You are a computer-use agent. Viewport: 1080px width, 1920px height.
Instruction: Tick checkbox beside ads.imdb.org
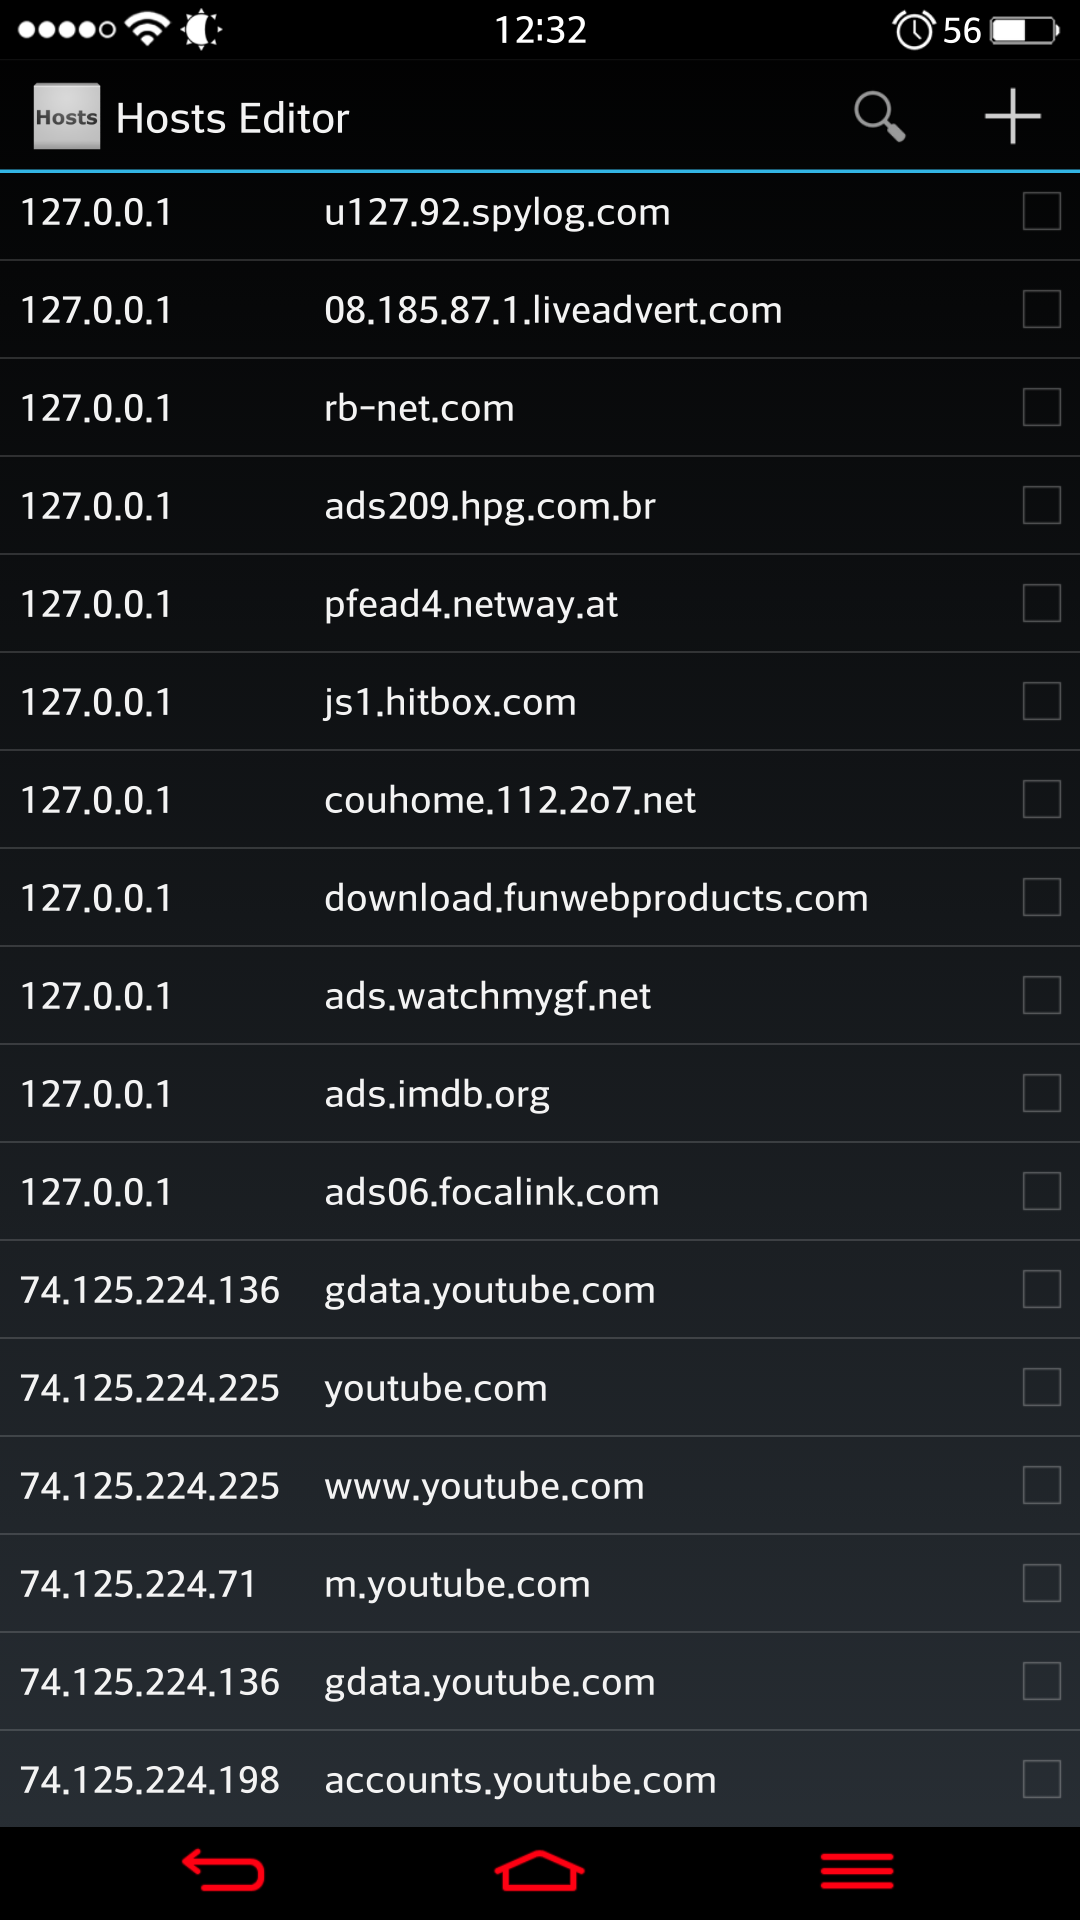1041,1094
